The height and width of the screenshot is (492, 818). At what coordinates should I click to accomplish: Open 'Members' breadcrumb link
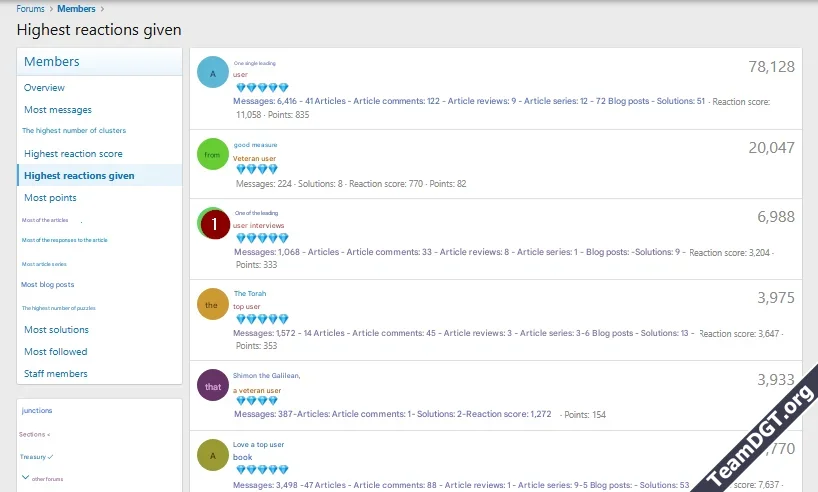click(x=76, y=9)
